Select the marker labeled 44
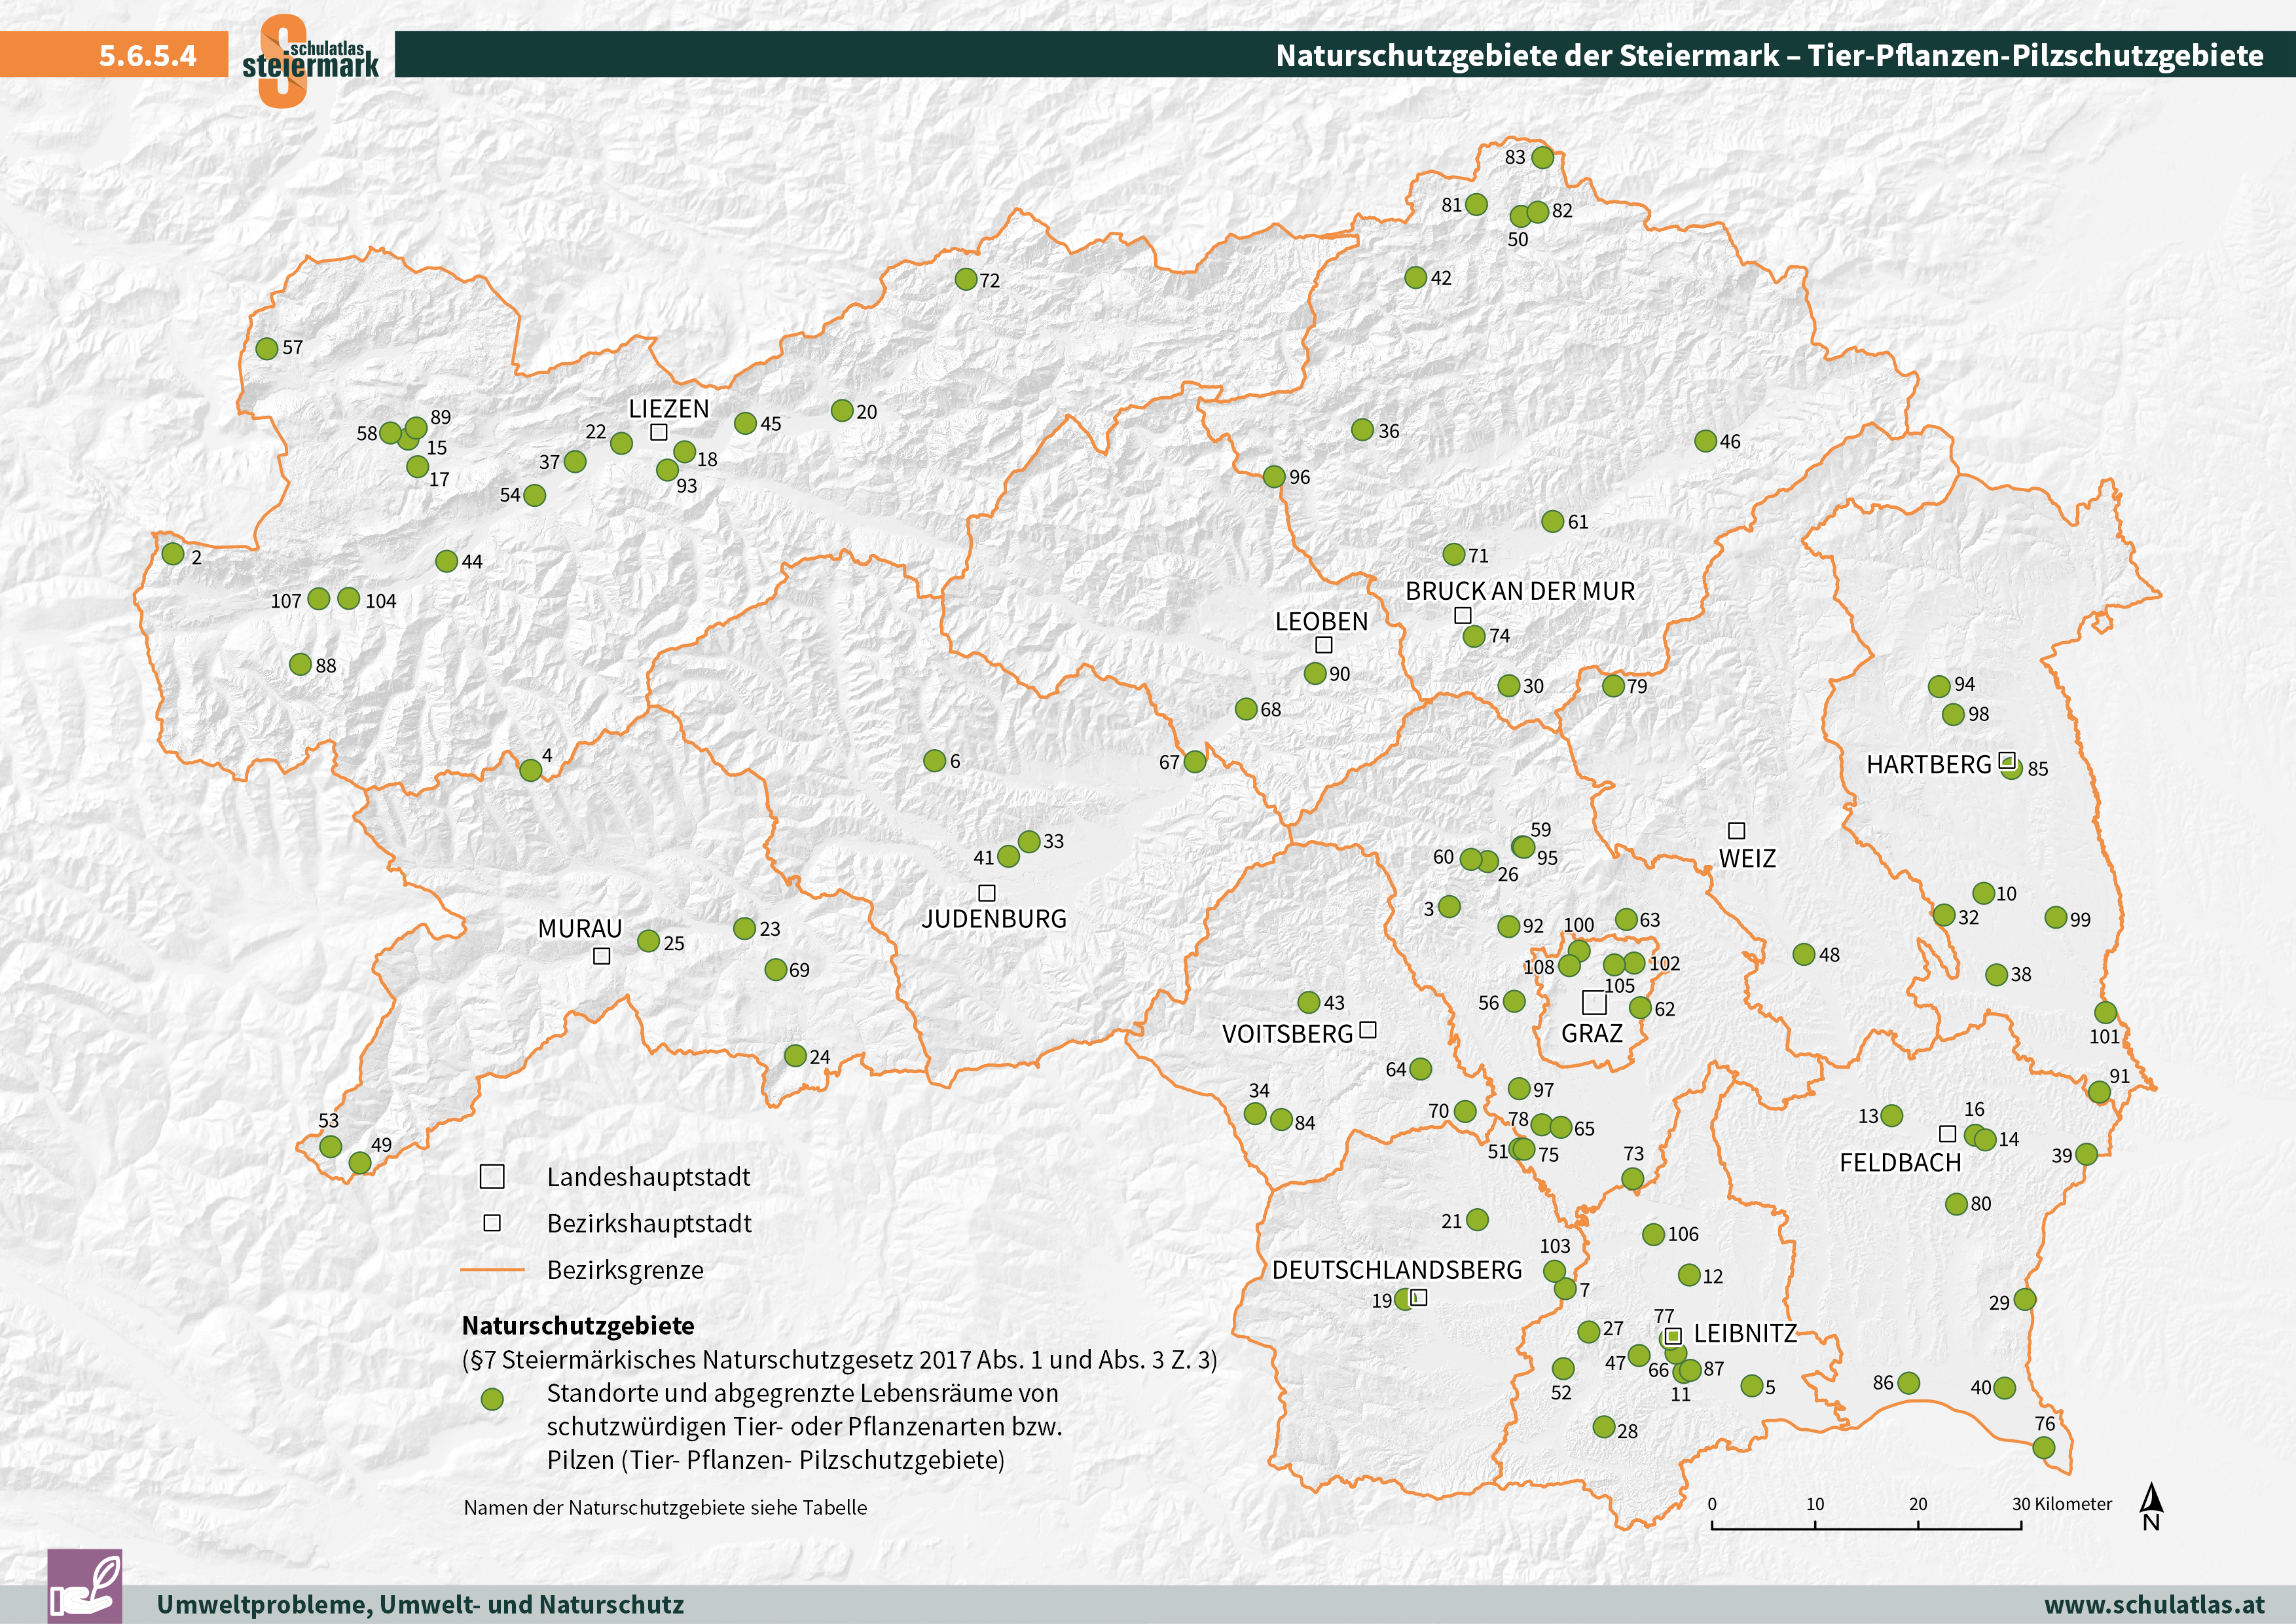 (447, 561)
